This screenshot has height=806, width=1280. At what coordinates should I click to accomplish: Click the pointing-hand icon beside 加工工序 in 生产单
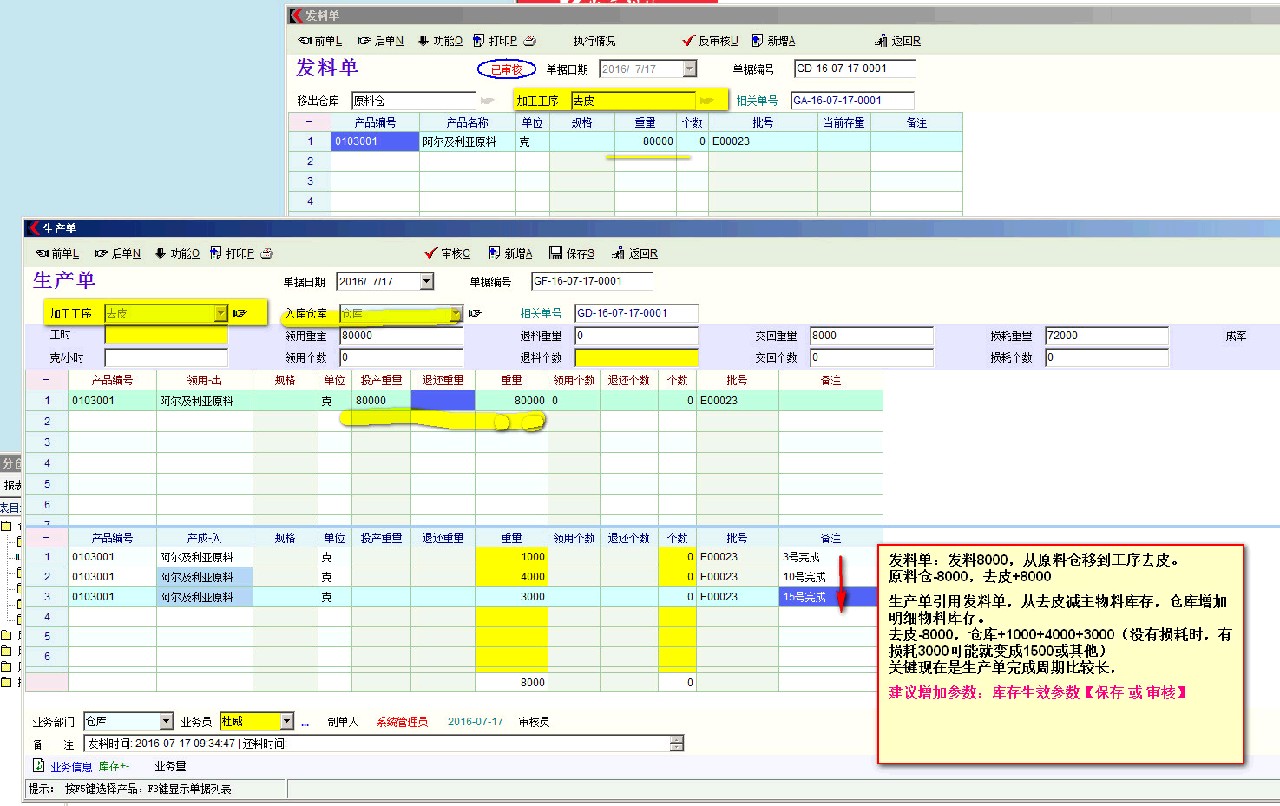tap(240, 313)
